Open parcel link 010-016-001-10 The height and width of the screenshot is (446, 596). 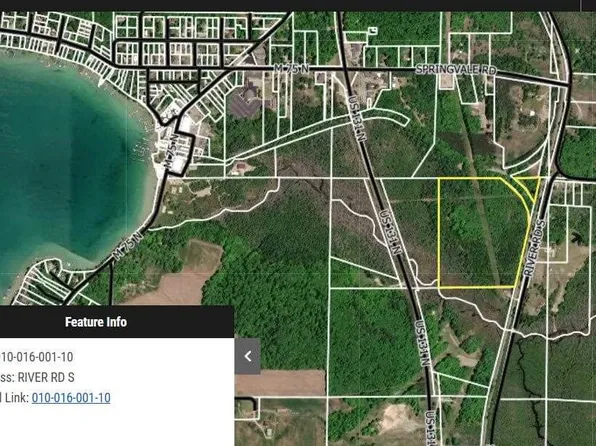pos(71,398)
